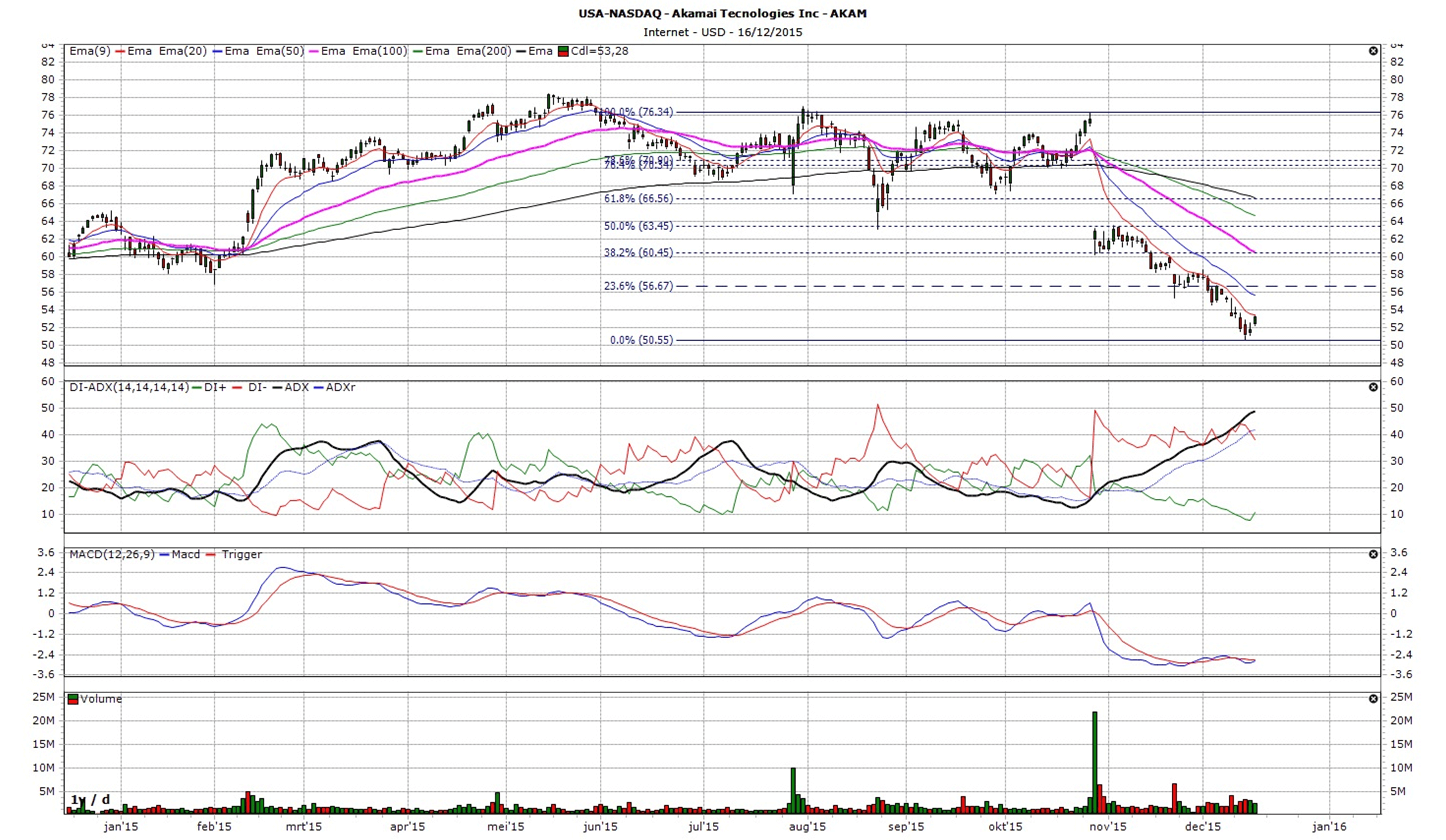Click the Cdl candlestick legend icon
Image resolution: width=1446 pixels, height=840 pixels.
(564, 51)
